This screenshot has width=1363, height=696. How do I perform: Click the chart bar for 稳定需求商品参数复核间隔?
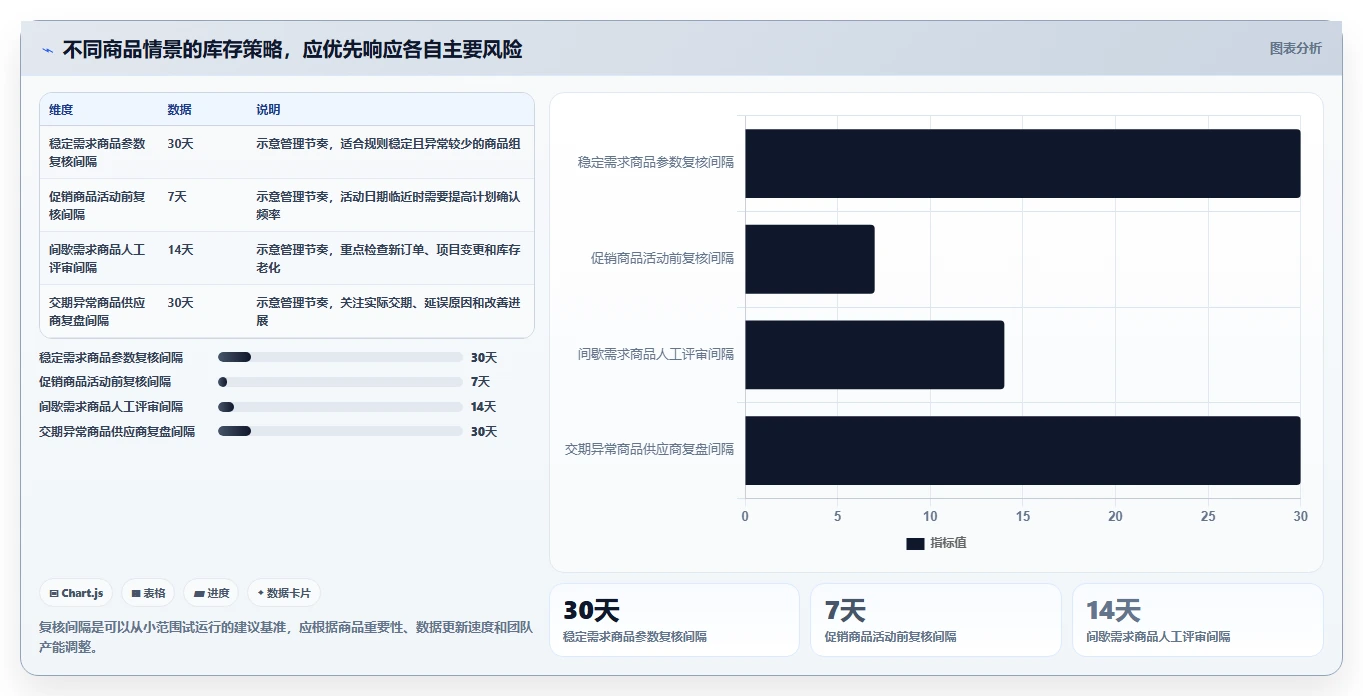click(x=1022, y=163)
